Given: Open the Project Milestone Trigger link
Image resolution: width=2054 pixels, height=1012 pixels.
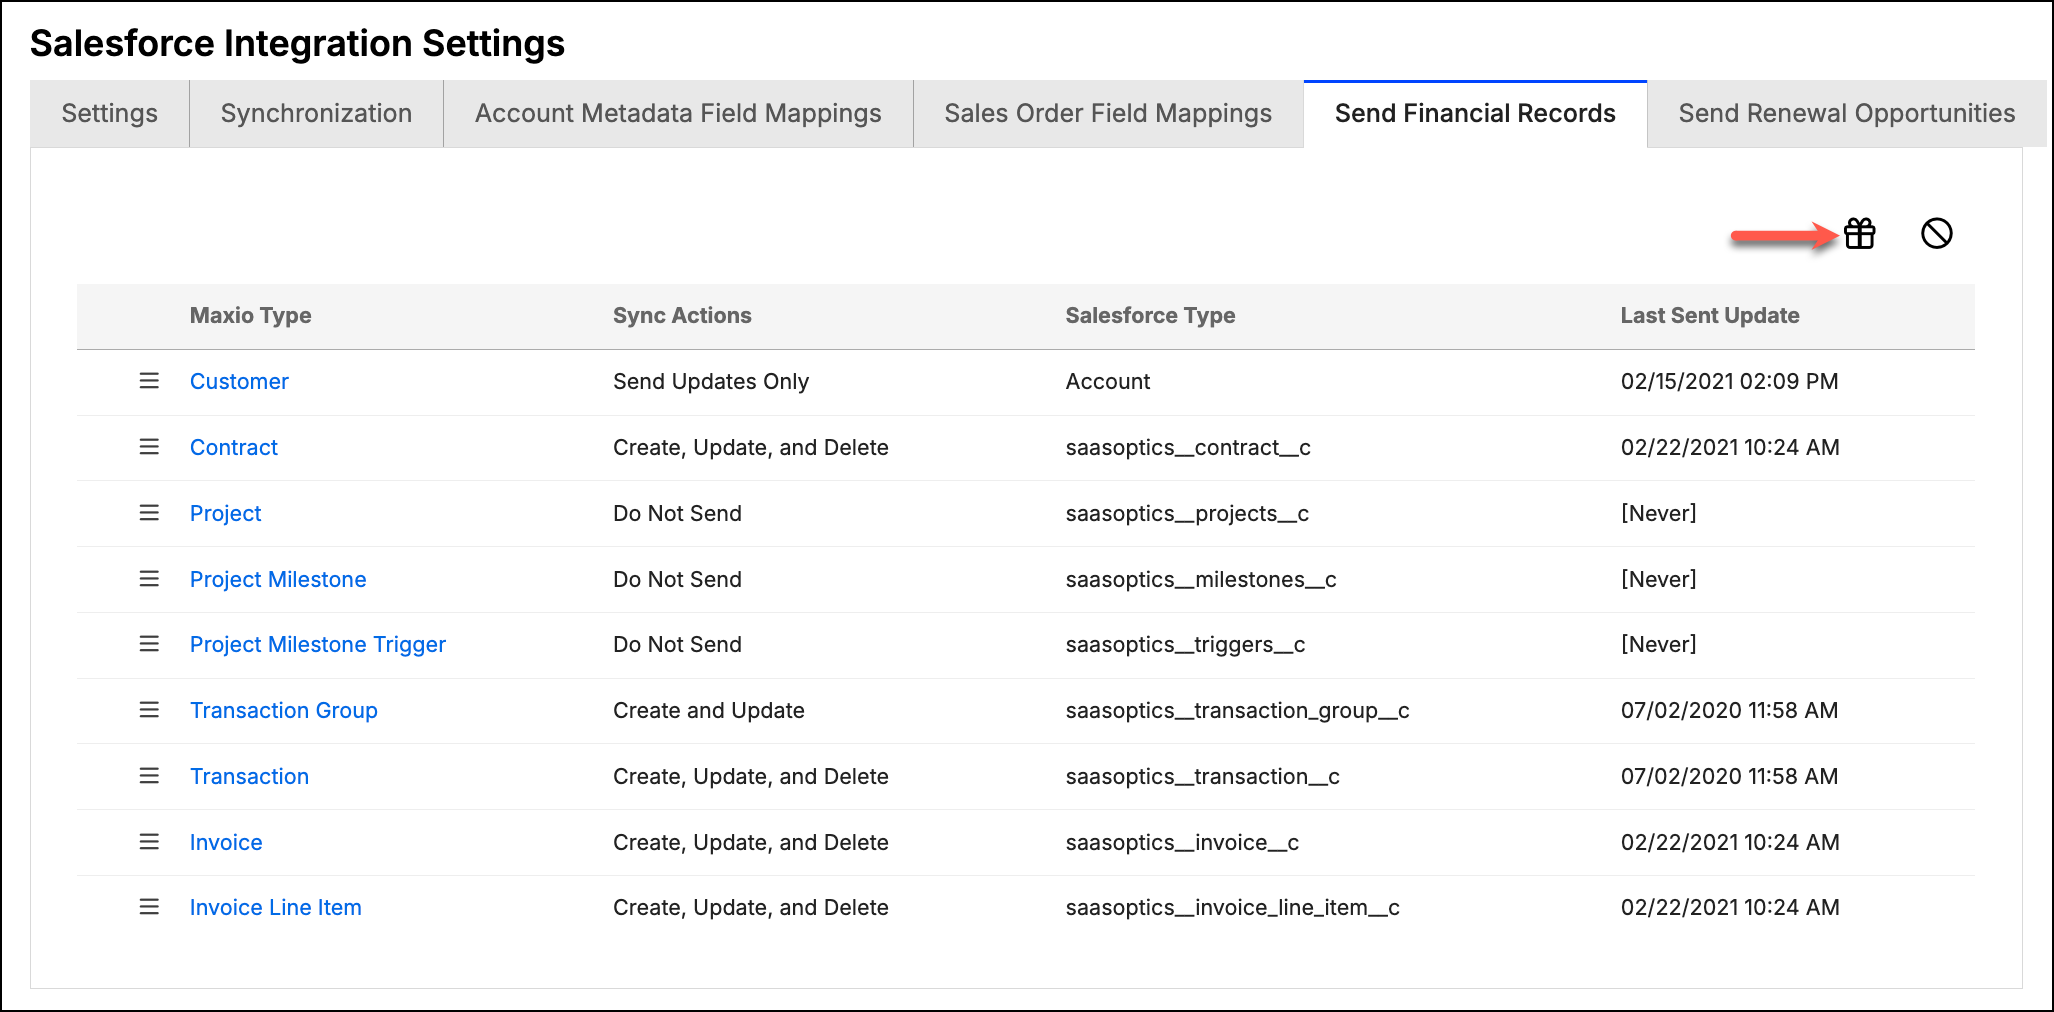Looking at the screenshot, I should (x=318, y=644).
